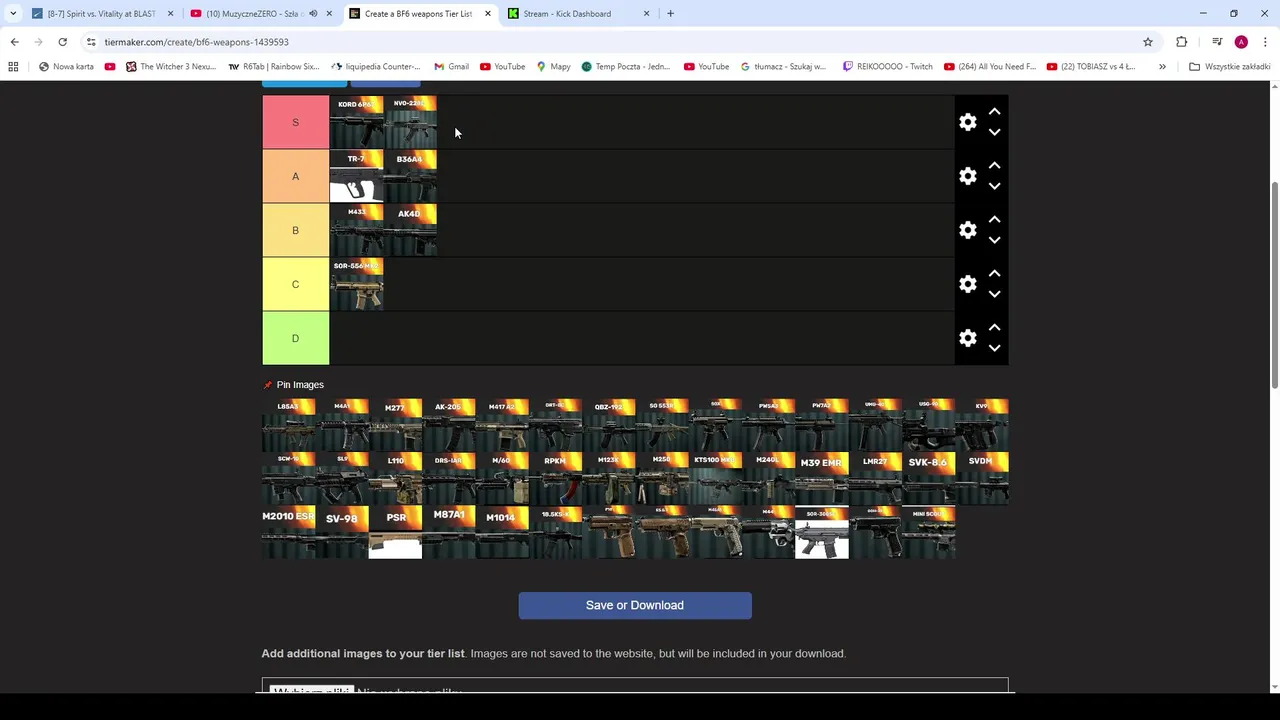The height and width of the screenshot is (720, 1280).
Task: Click the orange A tier label
Action: click(295, 176)
